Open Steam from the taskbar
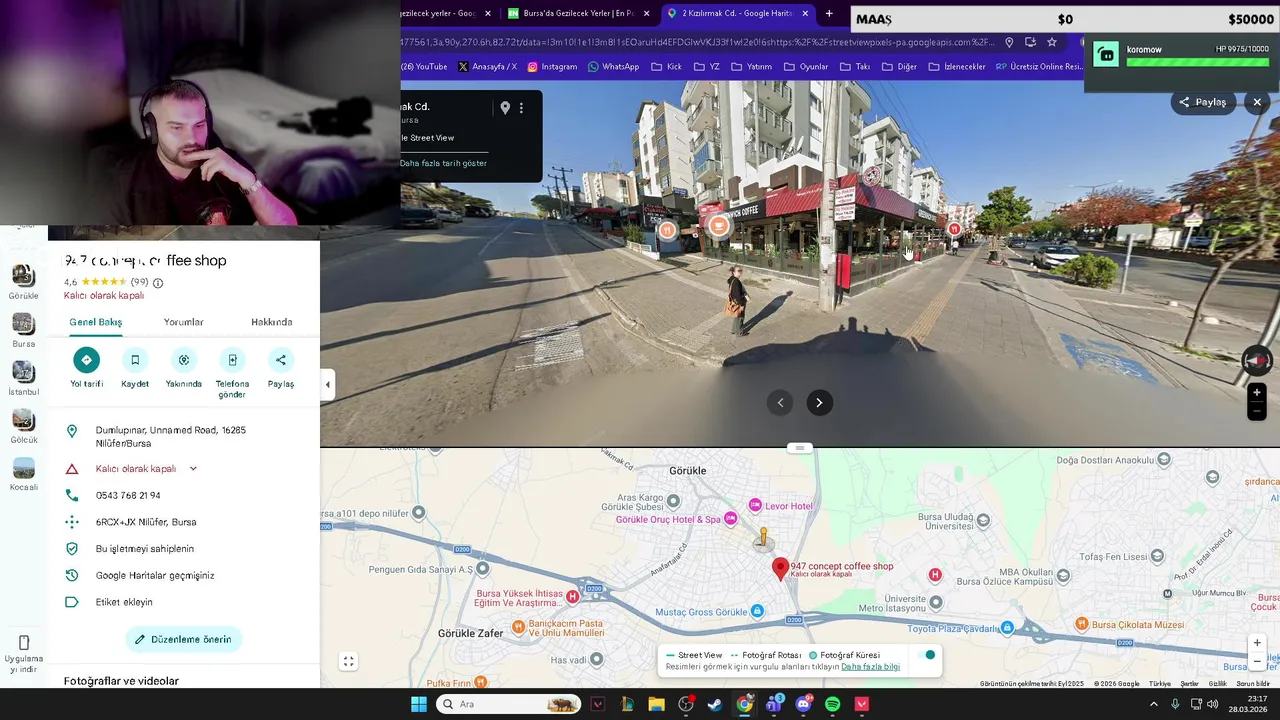Screen dimensions: 1280x720 coord(715,704)
